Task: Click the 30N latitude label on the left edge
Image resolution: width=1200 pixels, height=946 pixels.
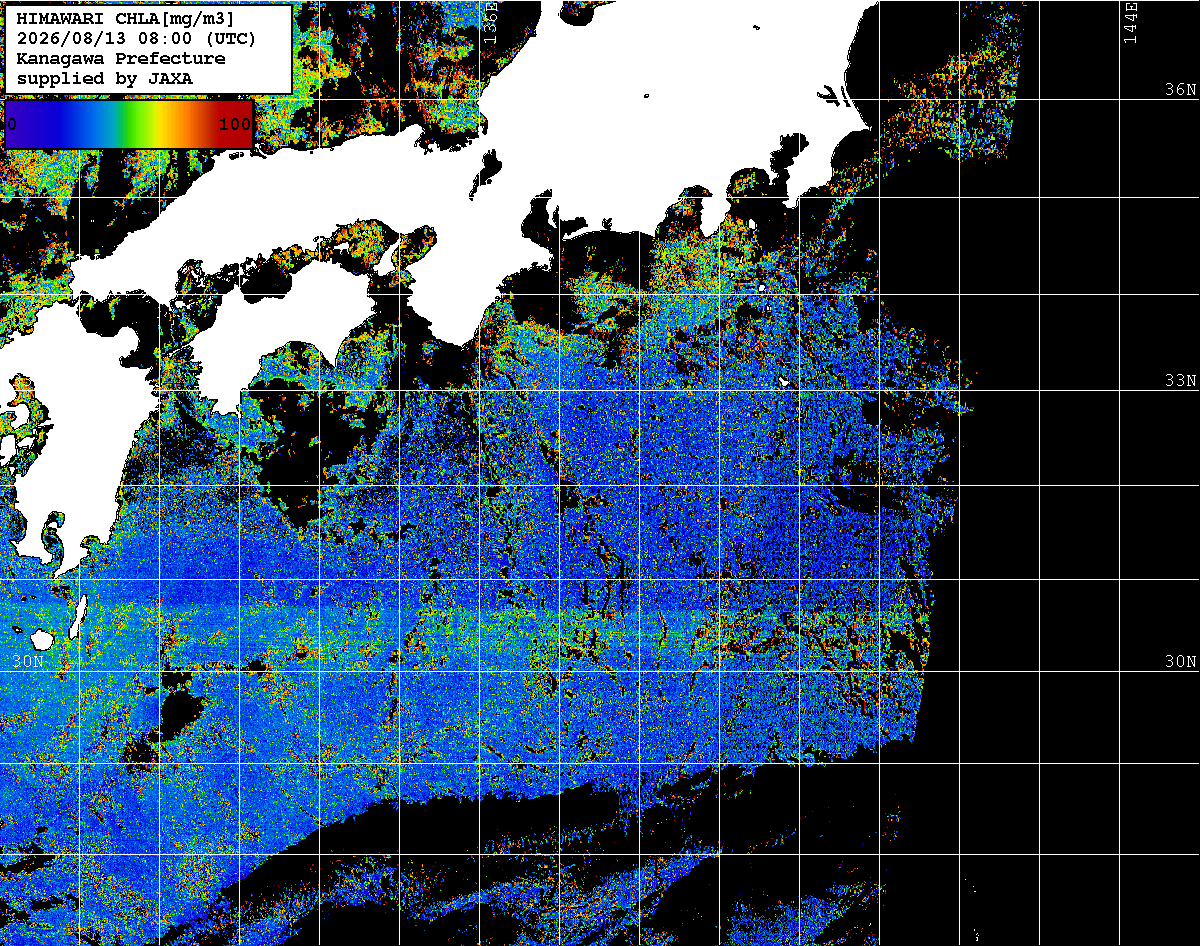Action: (29, 661)
